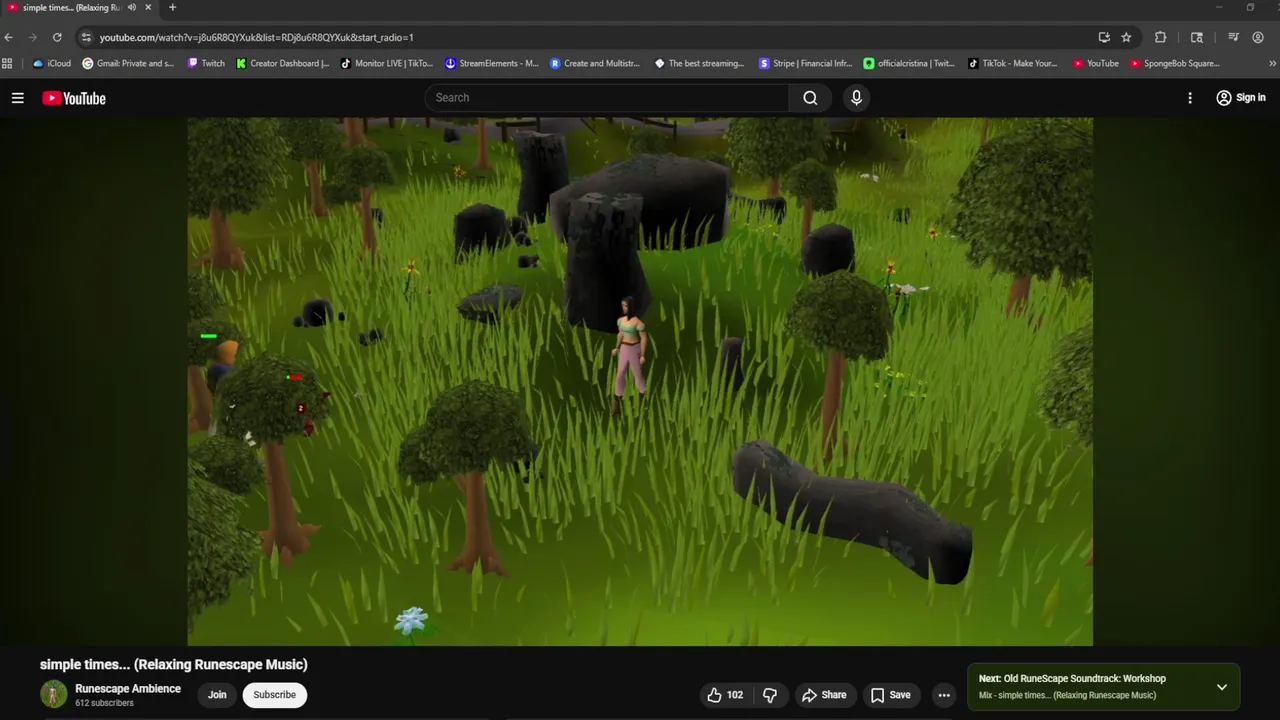The height and width of the screenshot is (720, 1280).
Task: Focus the YouTube search box
Action: point(607,98)
